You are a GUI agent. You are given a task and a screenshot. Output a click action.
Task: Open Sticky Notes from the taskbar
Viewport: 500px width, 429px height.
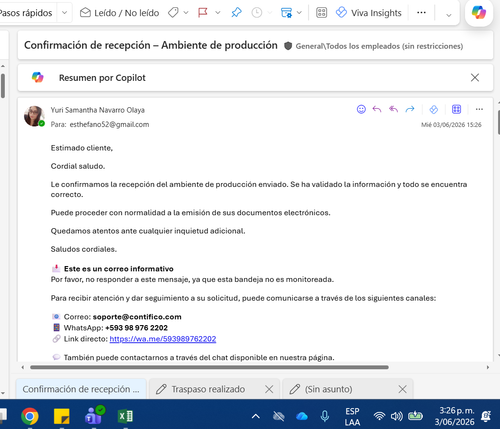click(62, 416)
